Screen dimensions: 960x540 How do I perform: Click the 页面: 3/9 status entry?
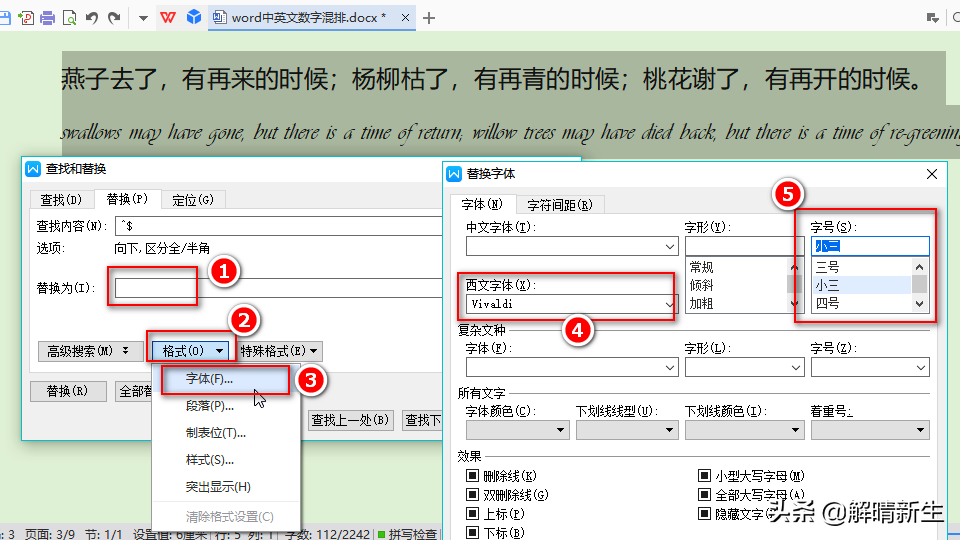click(50, 534)
